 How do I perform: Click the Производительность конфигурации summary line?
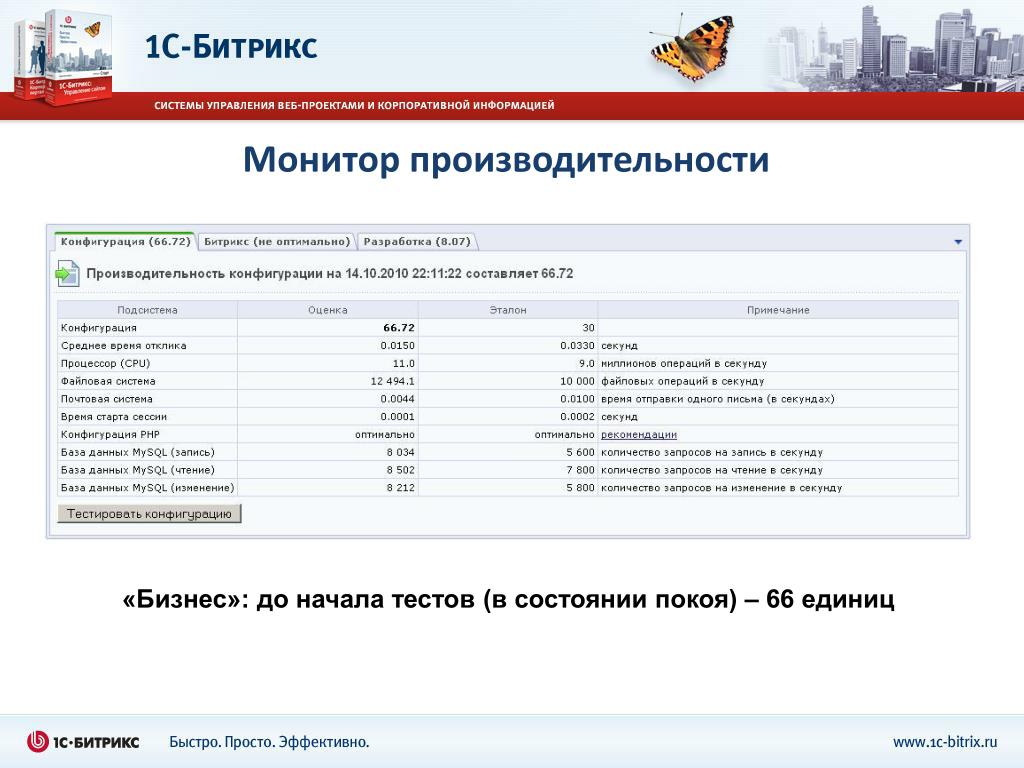(330, 274)
